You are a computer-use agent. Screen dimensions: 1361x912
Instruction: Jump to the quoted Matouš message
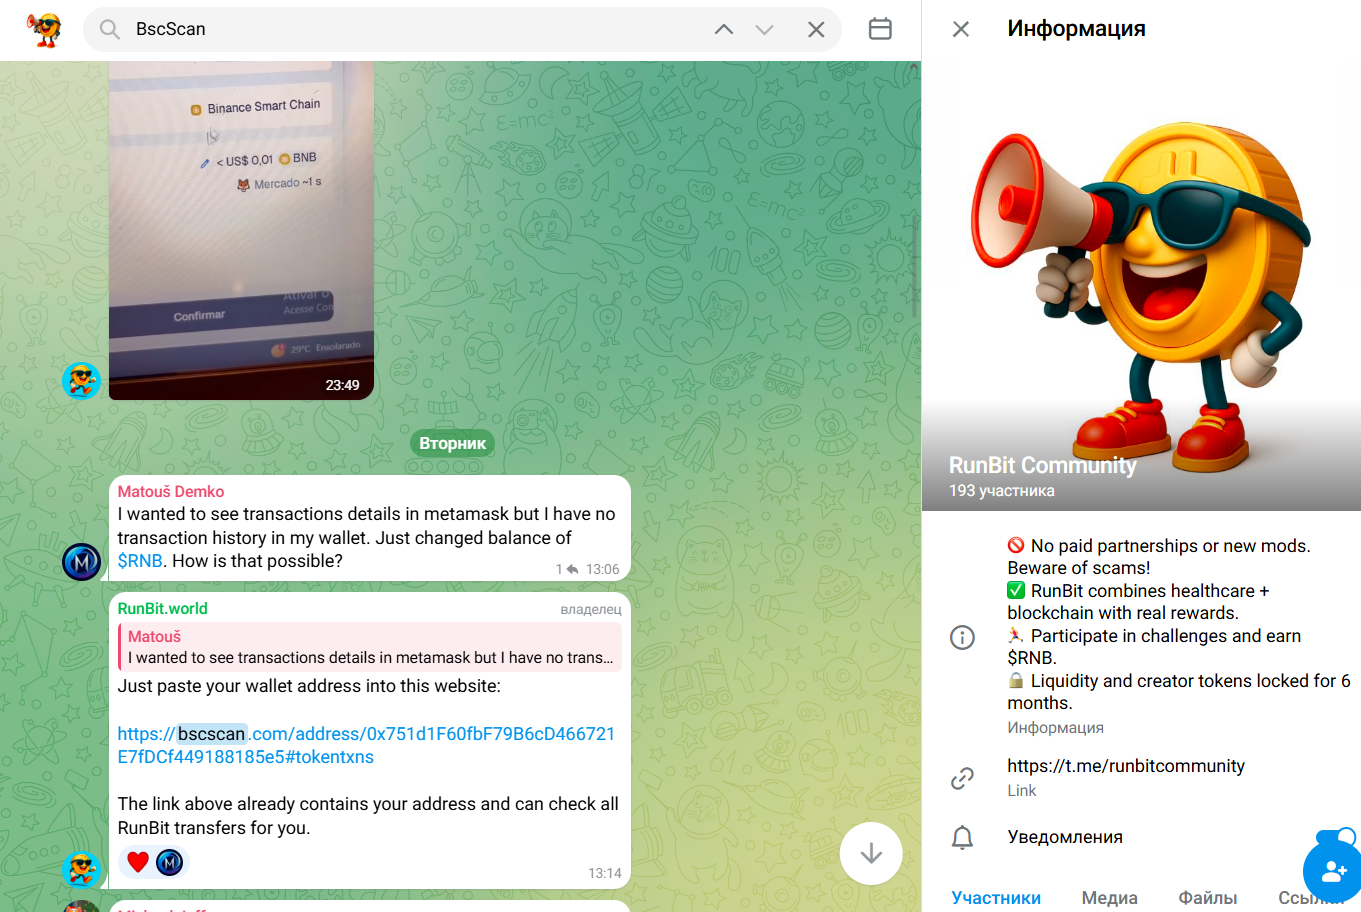[370, 647]
